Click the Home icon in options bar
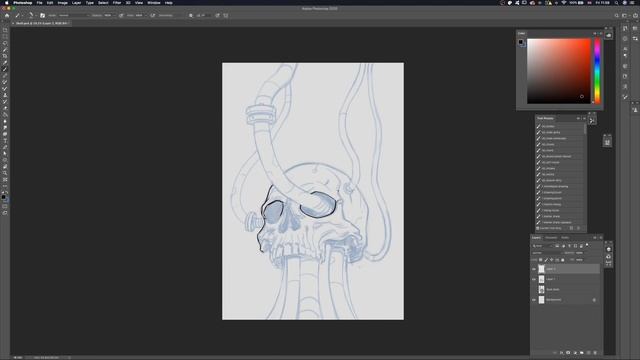 [x=7, y=16]
